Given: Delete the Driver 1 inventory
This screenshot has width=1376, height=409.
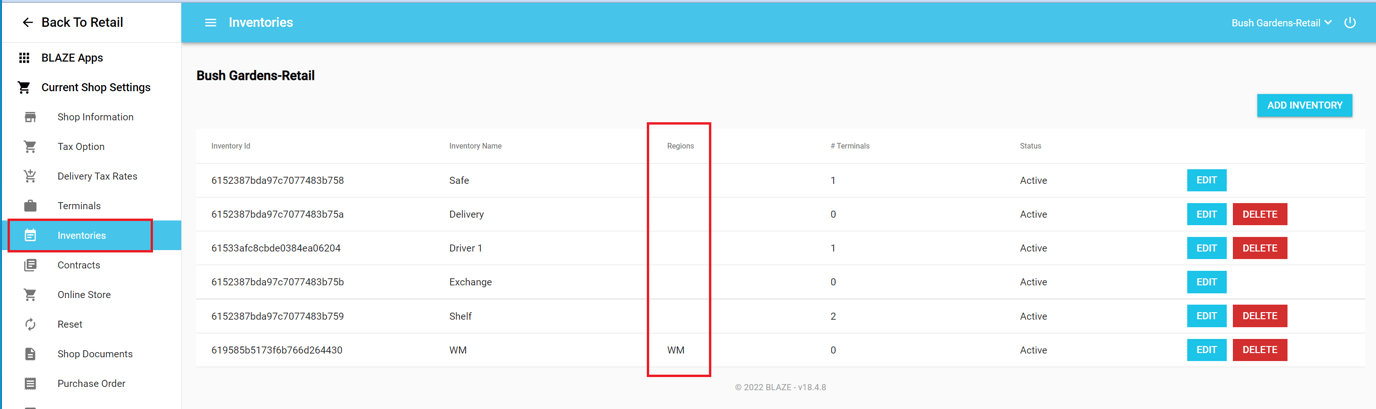Looking at the screenshot, I should tap(1259, 248).
